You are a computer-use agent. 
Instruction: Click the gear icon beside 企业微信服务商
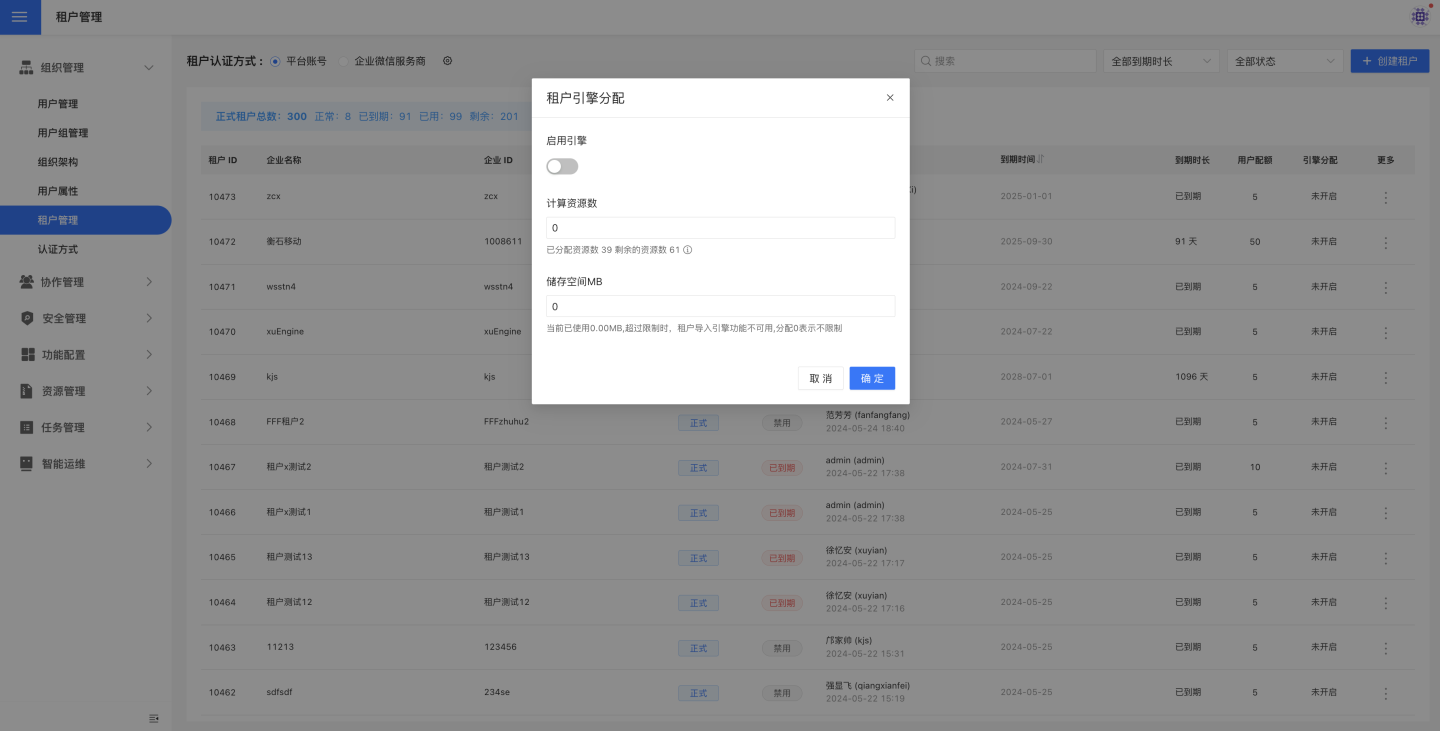pos(447,61)
